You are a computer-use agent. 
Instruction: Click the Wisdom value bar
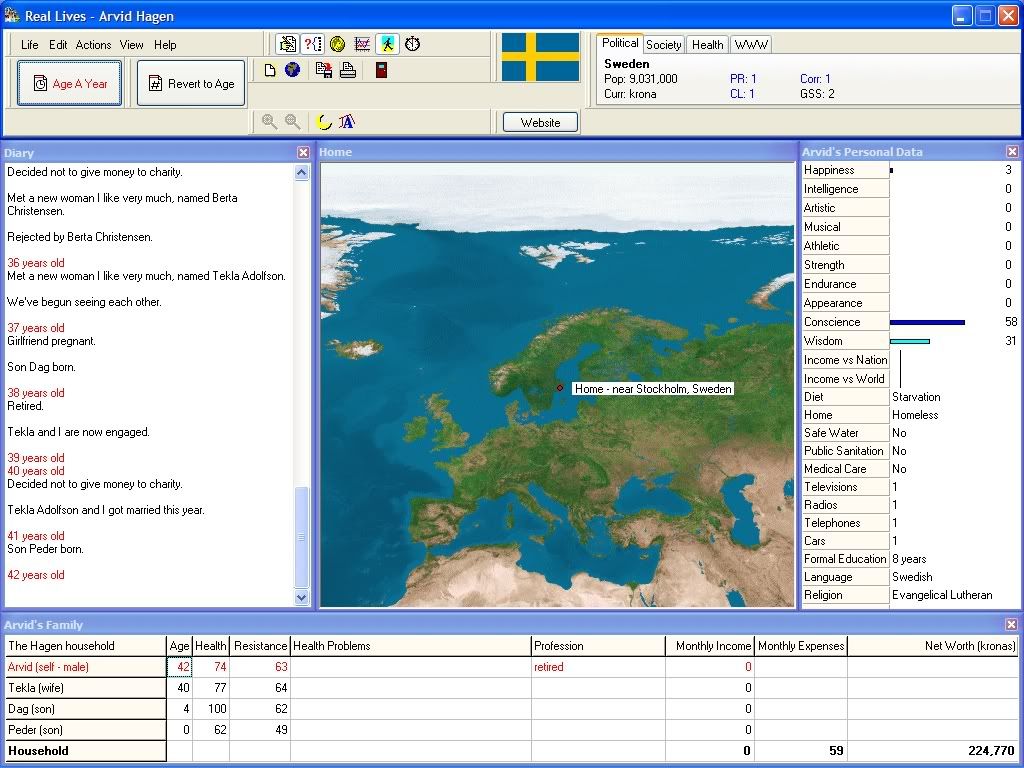tap(910, 341)
